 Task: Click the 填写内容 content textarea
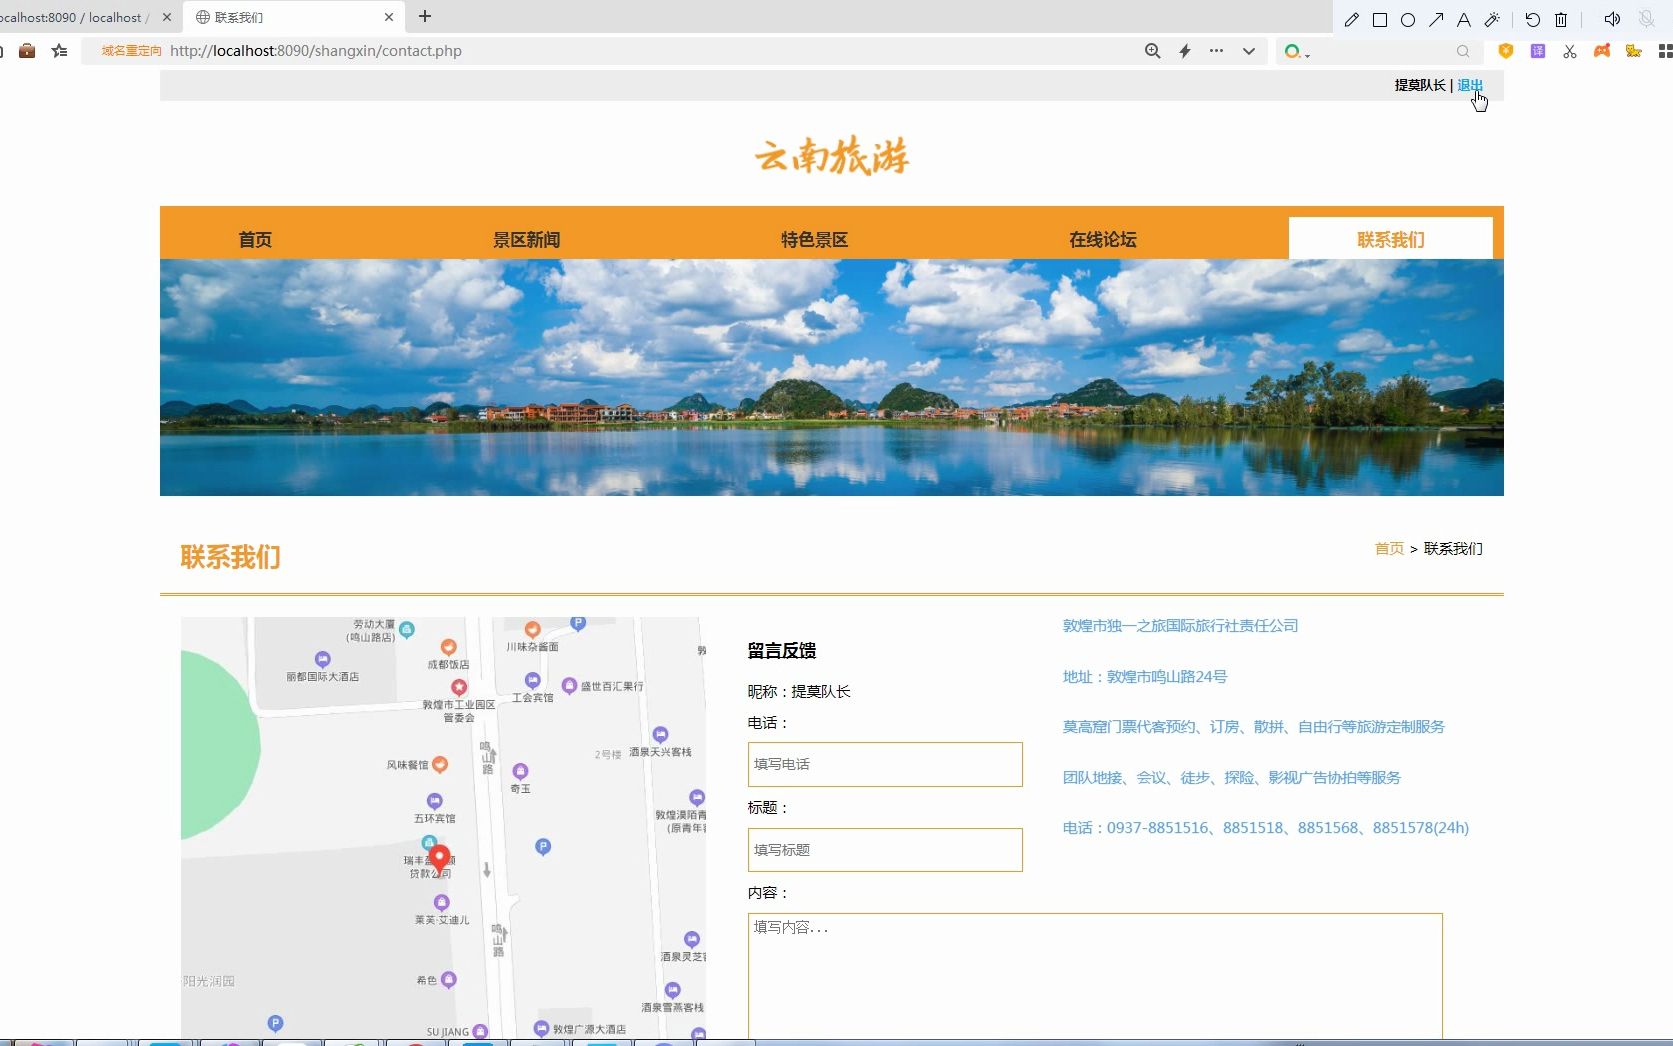[x=1095, y=976]
